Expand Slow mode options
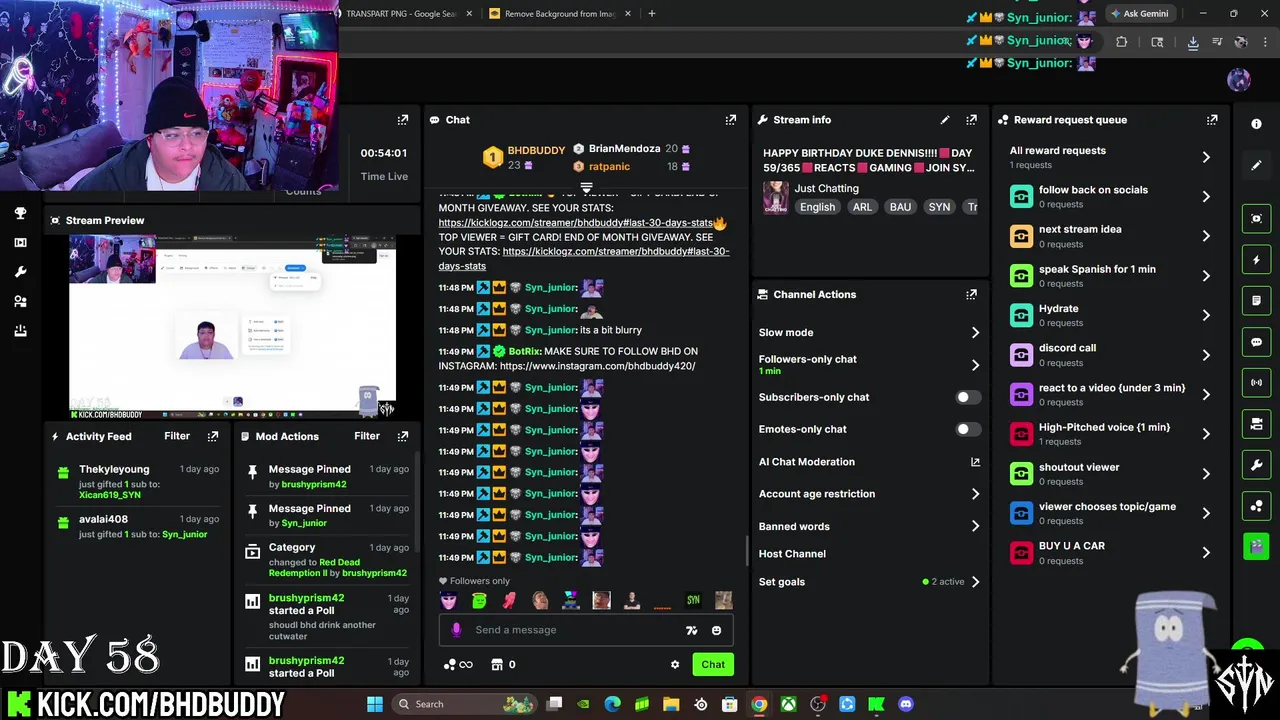This screenshot has width=1280, height=720. pyautogui.click(x=975, y=333)
